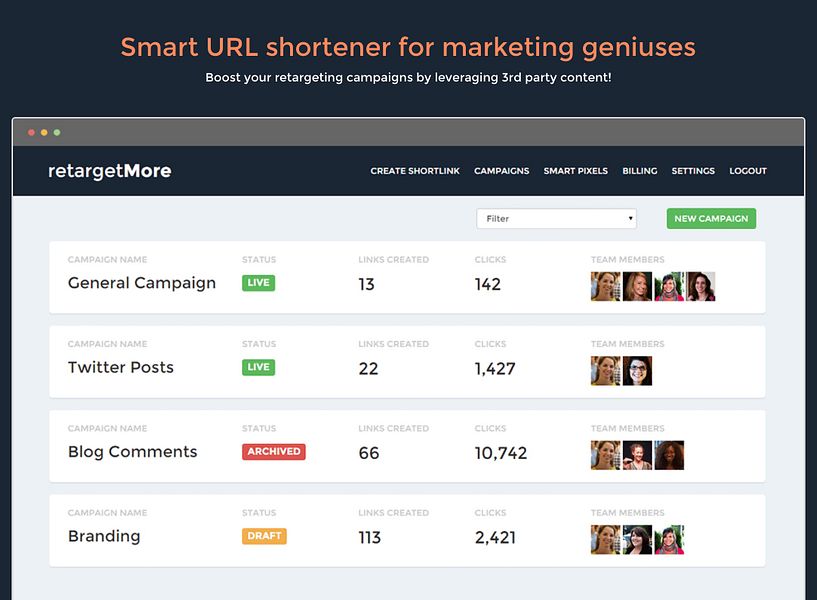Expand the Filter dropdown

(x=556, y=219)
